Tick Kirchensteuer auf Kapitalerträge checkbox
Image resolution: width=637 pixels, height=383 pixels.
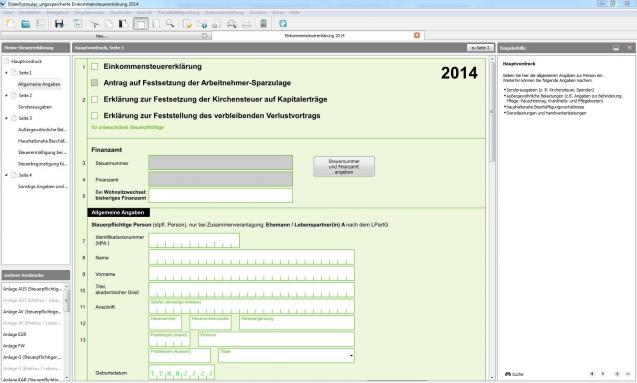(x=95, y=99)
